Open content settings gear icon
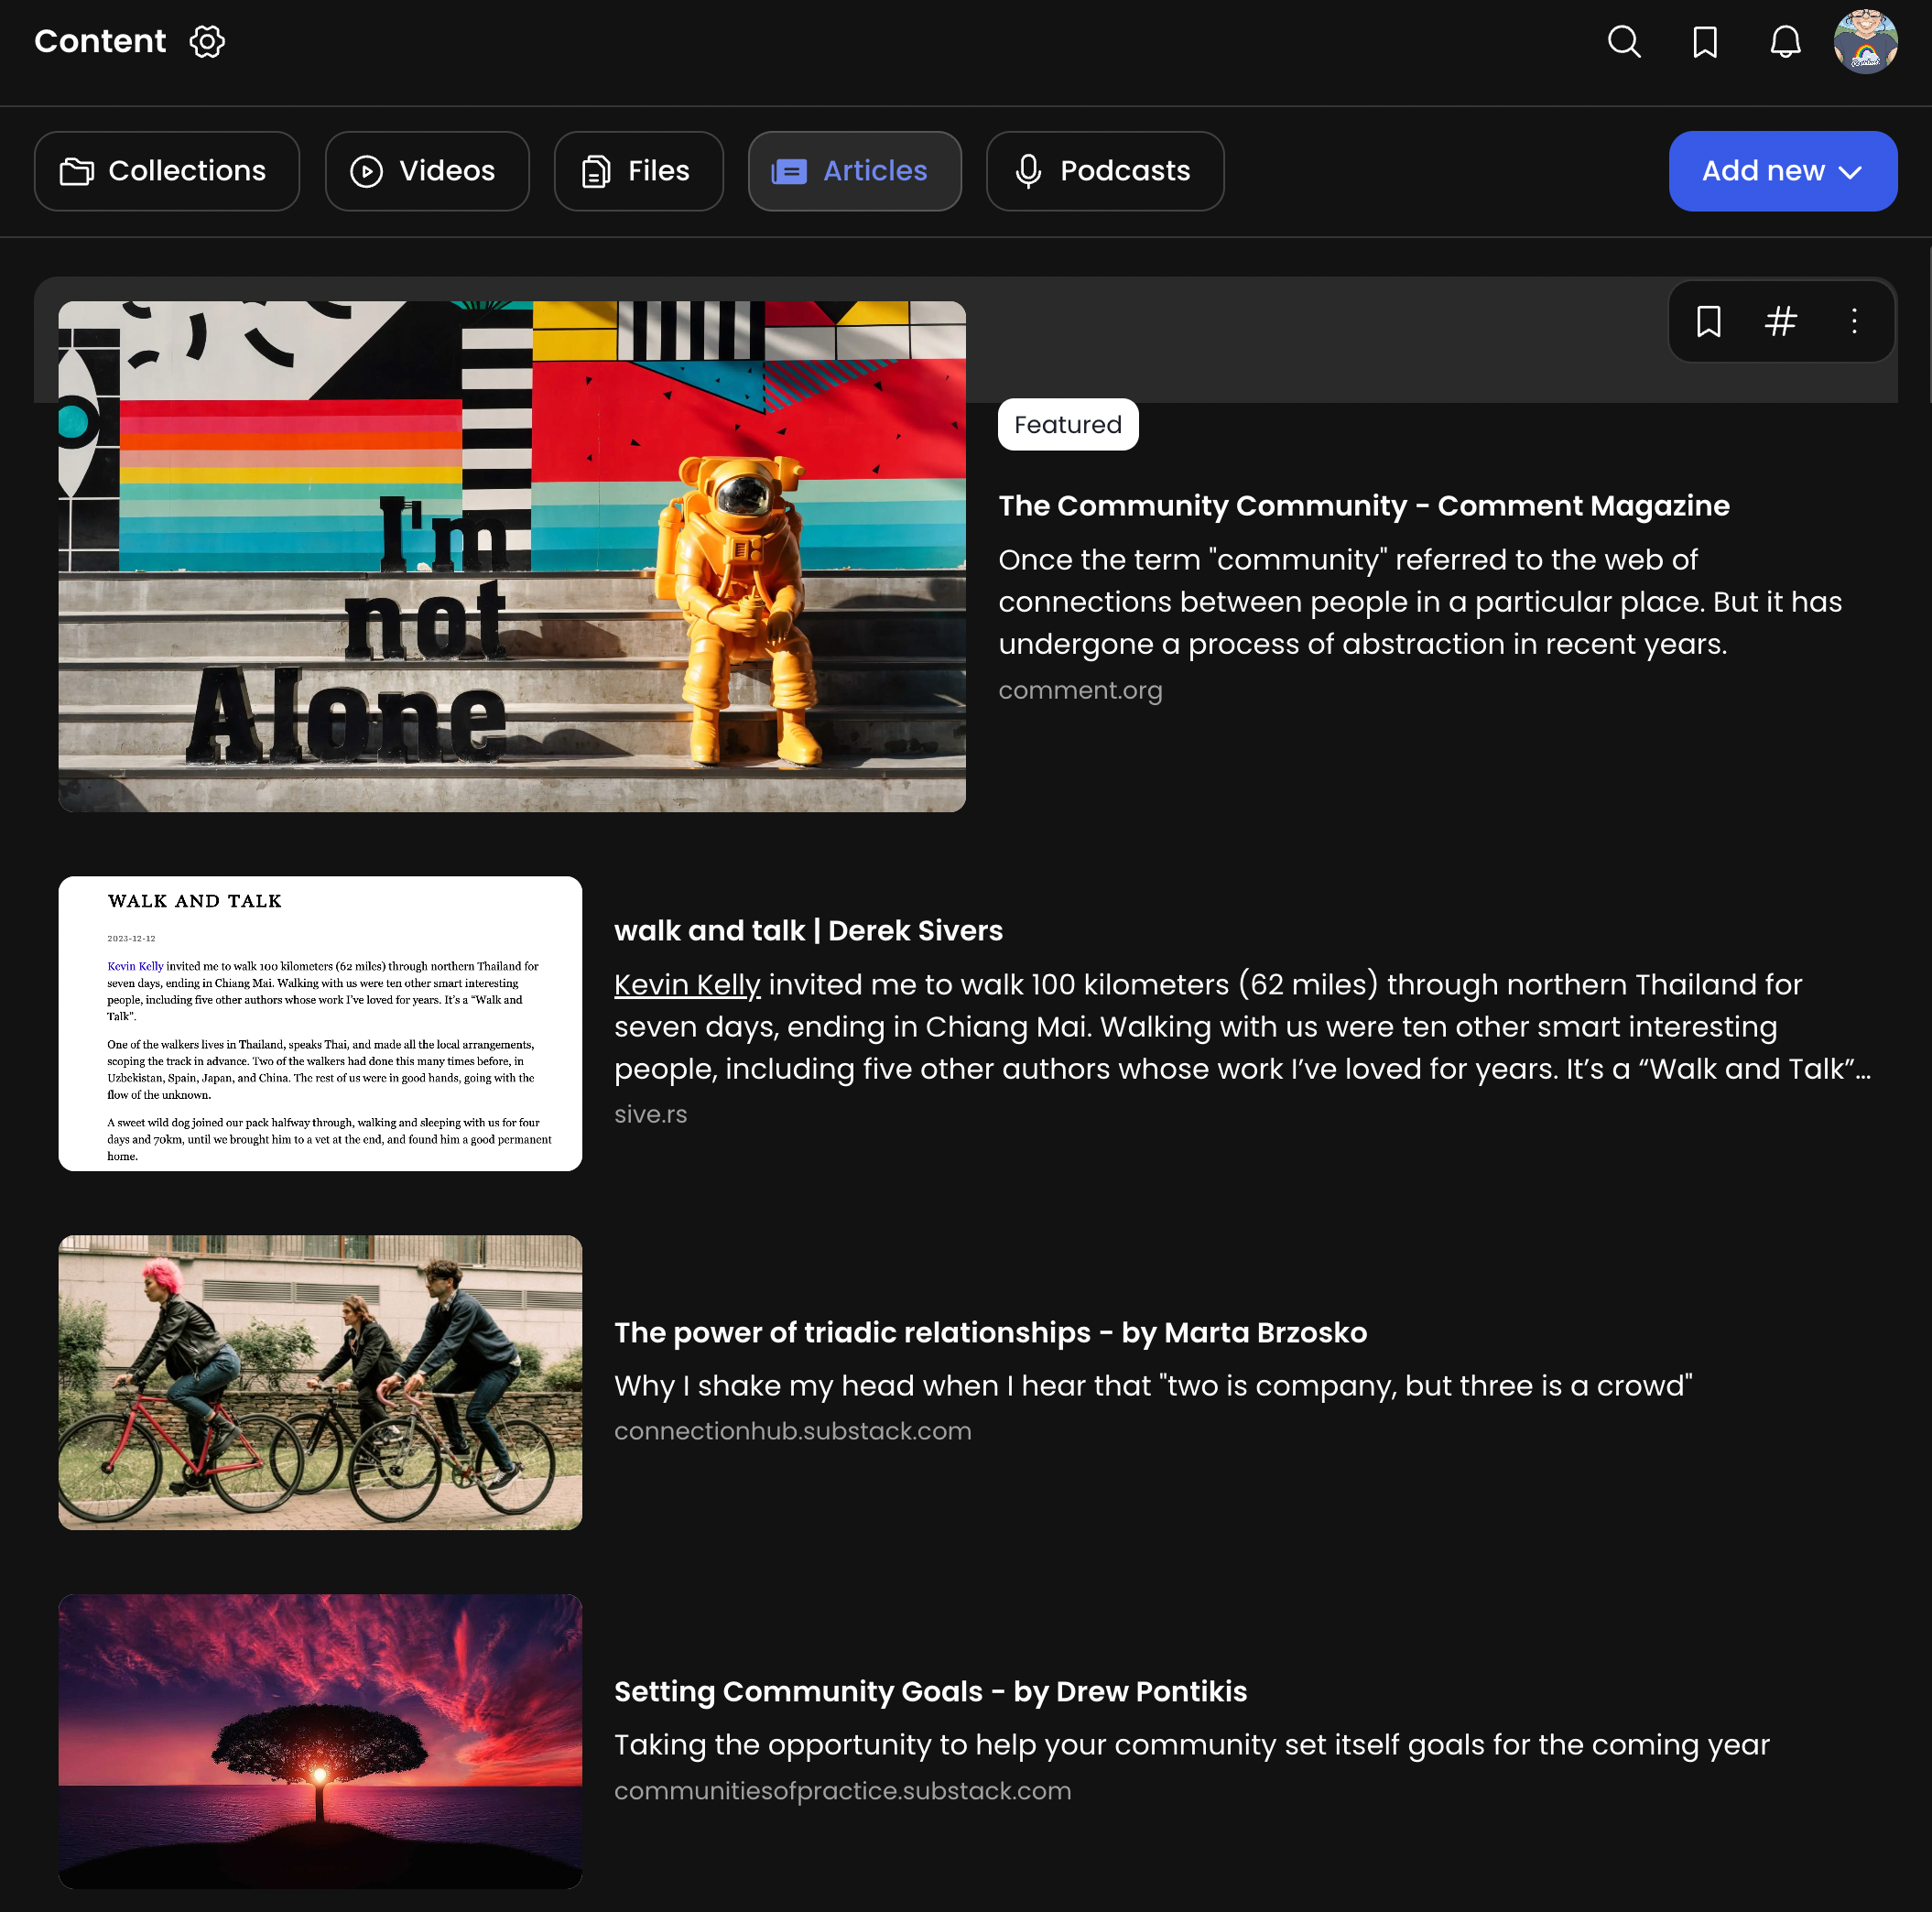 (x=207, y=41)
